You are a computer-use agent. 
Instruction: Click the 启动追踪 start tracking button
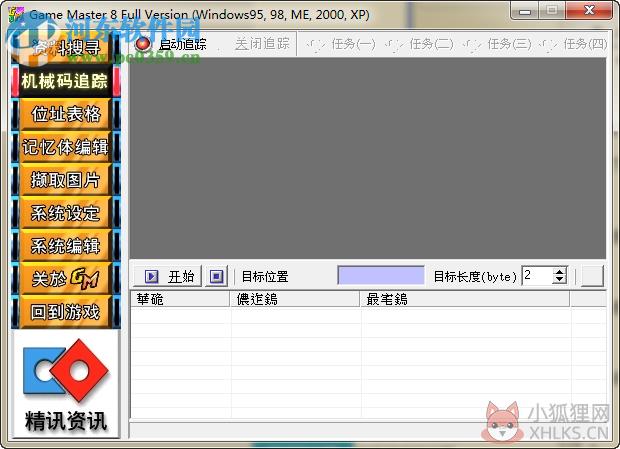(171, 44)
